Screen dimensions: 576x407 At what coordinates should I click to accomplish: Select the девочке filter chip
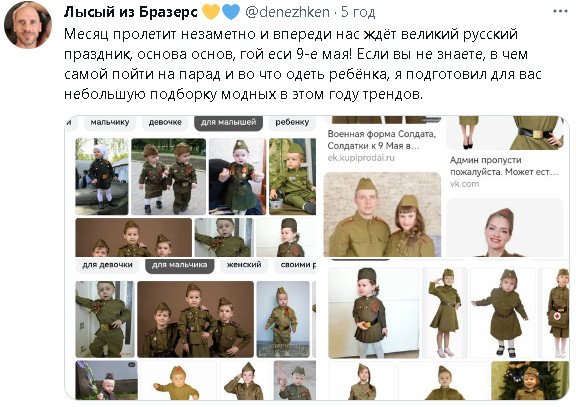(x=165, y=122)
